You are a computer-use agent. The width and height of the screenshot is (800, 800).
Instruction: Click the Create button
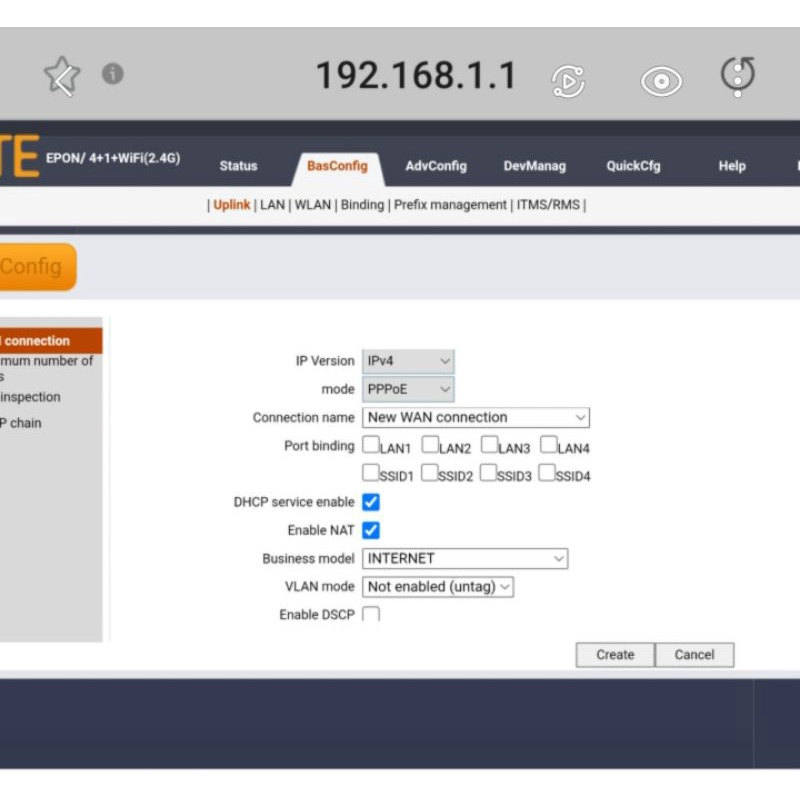(x=615, y=655)
